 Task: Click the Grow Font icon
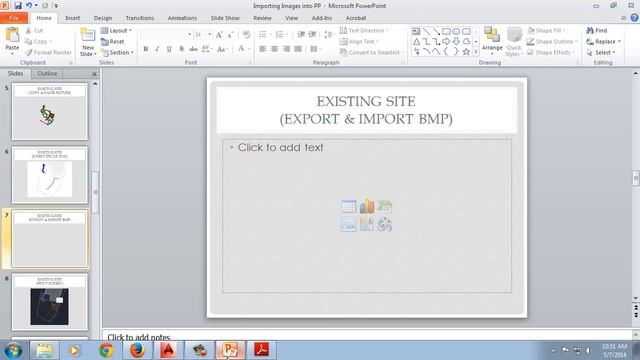(x=219, y=35)
